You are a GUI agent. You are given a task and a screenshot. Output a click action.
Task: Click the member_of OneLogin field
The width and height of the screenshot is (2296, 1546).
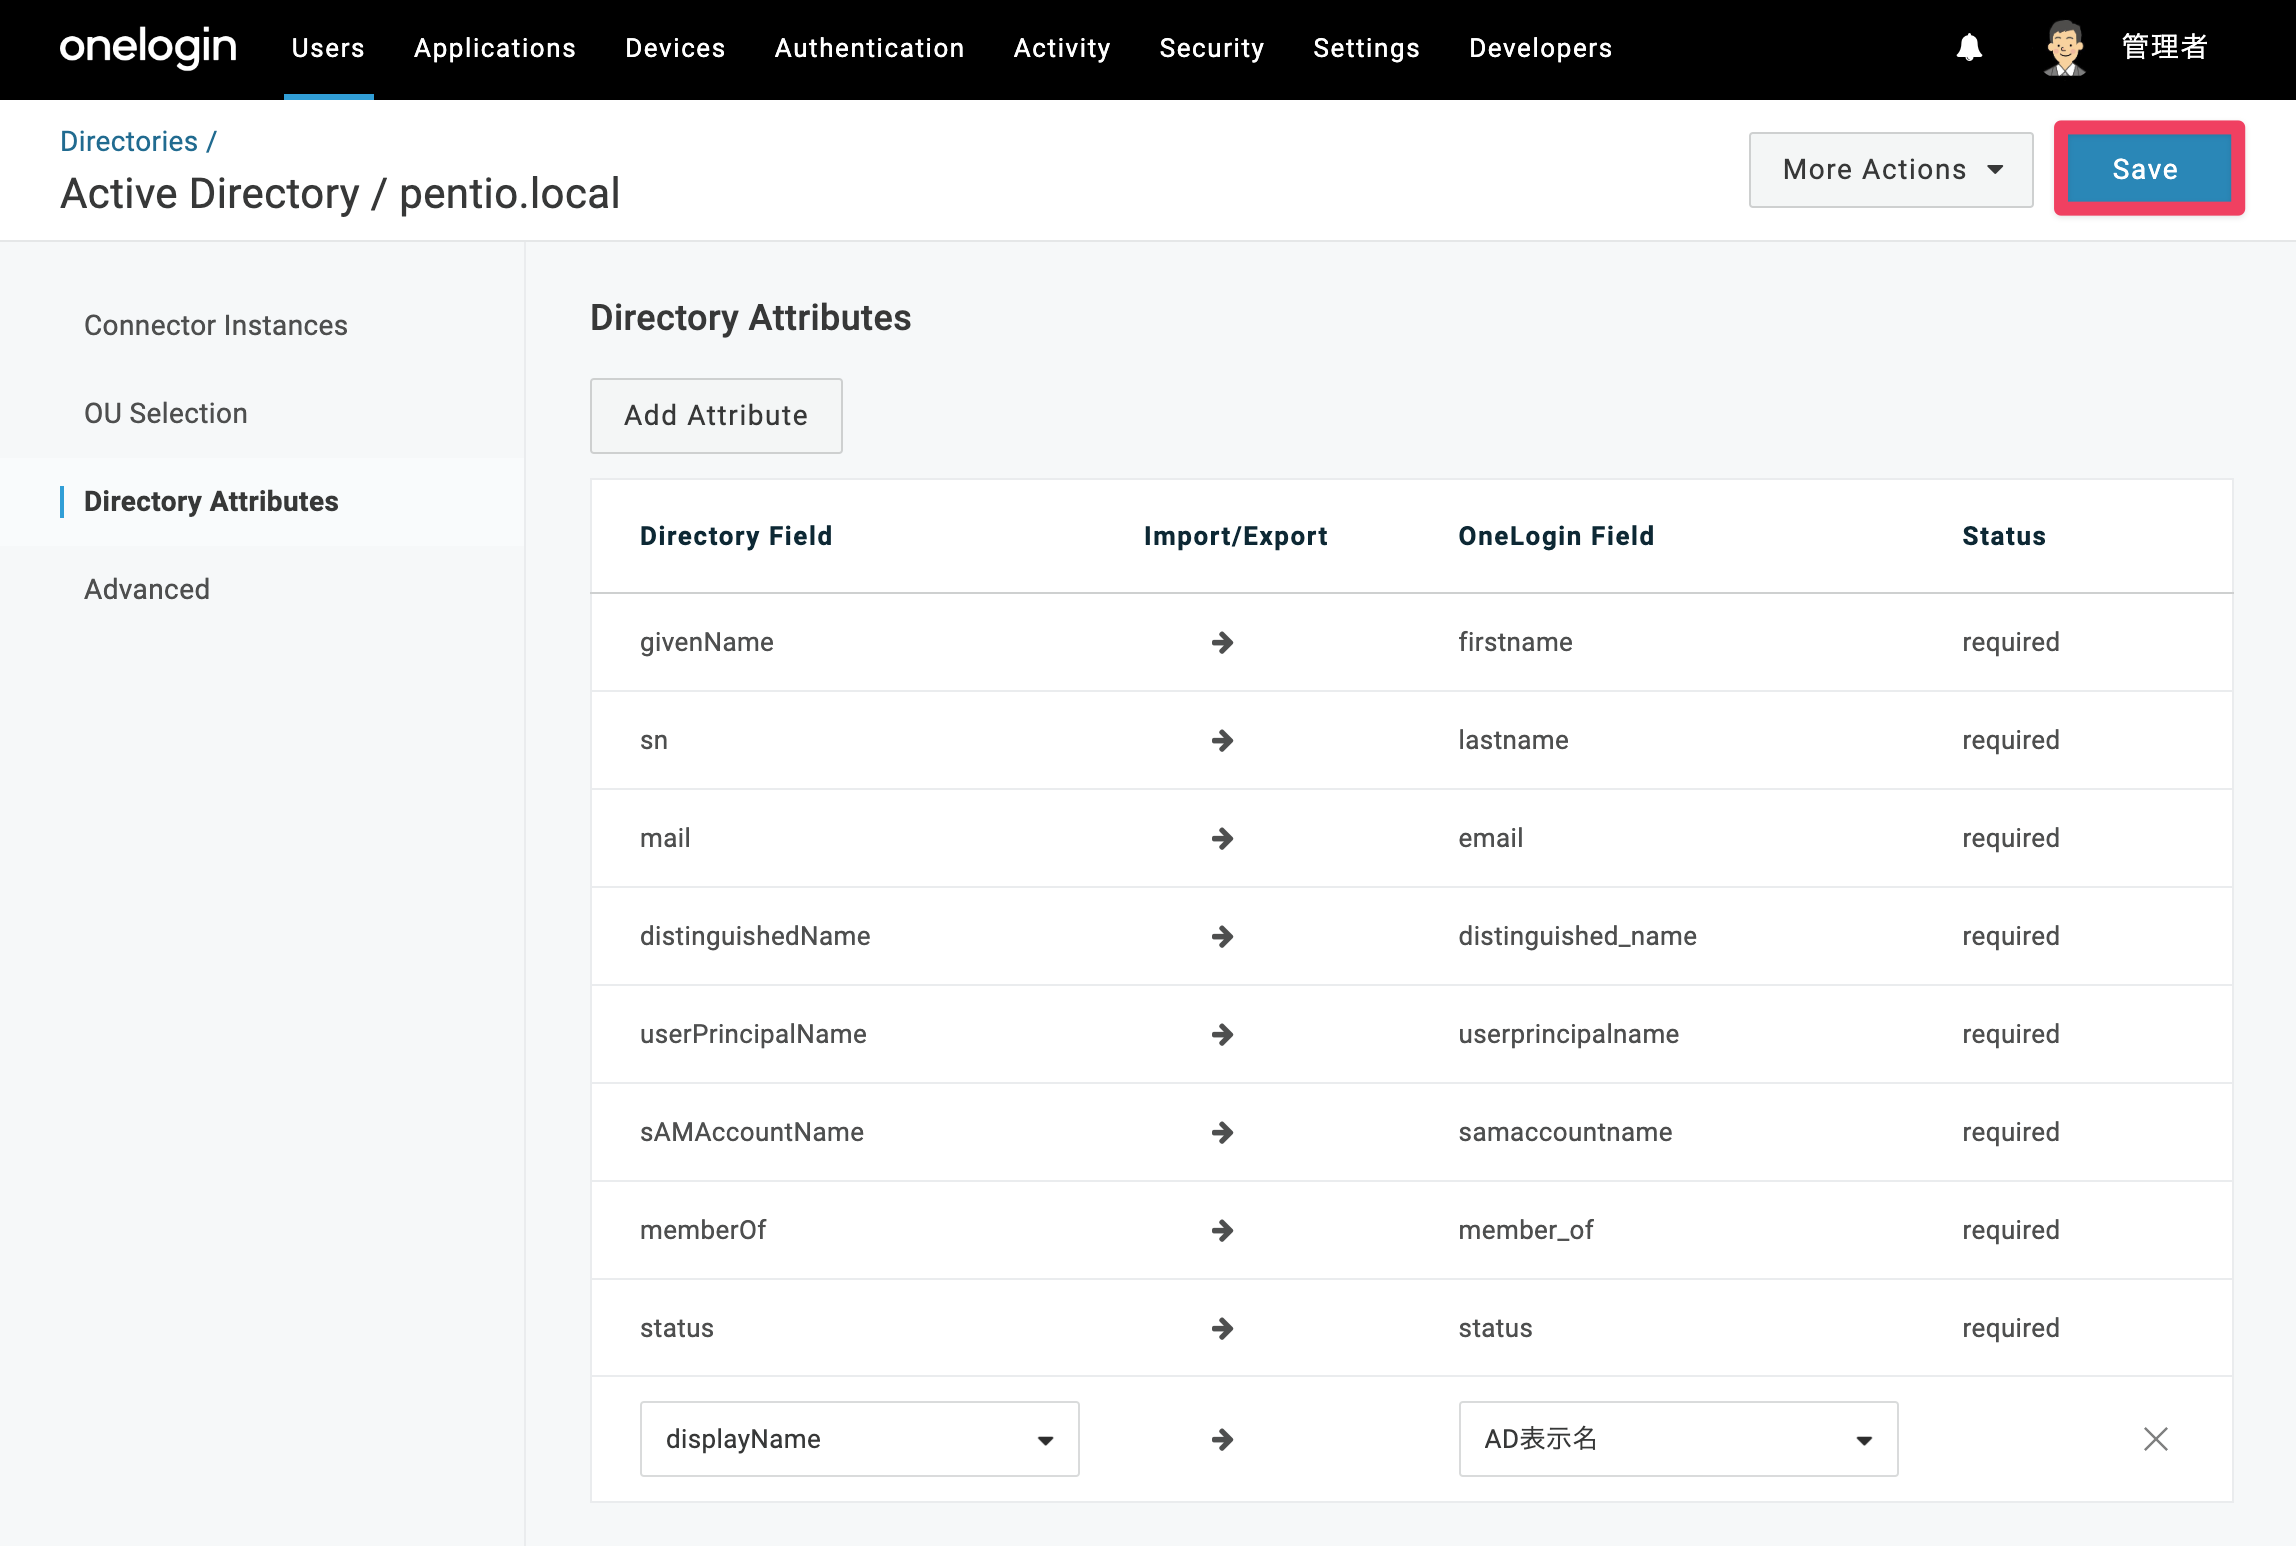[1526, 1230]
